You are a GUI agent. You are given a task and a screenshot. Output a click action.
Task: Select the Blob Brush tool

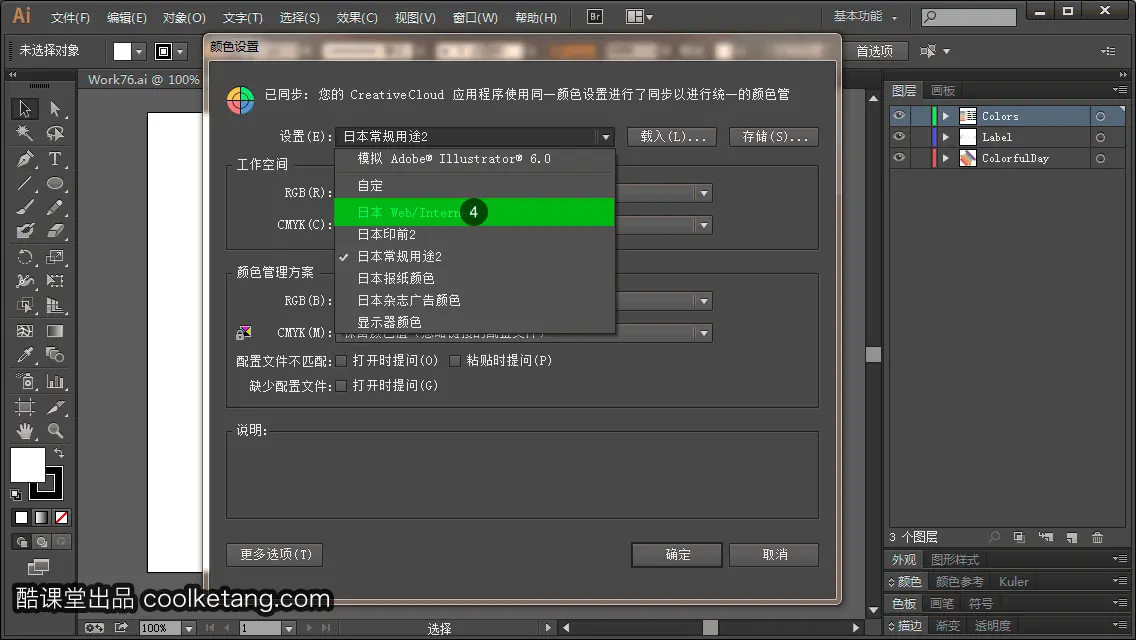pyautogui.click(x=25, y=231)
